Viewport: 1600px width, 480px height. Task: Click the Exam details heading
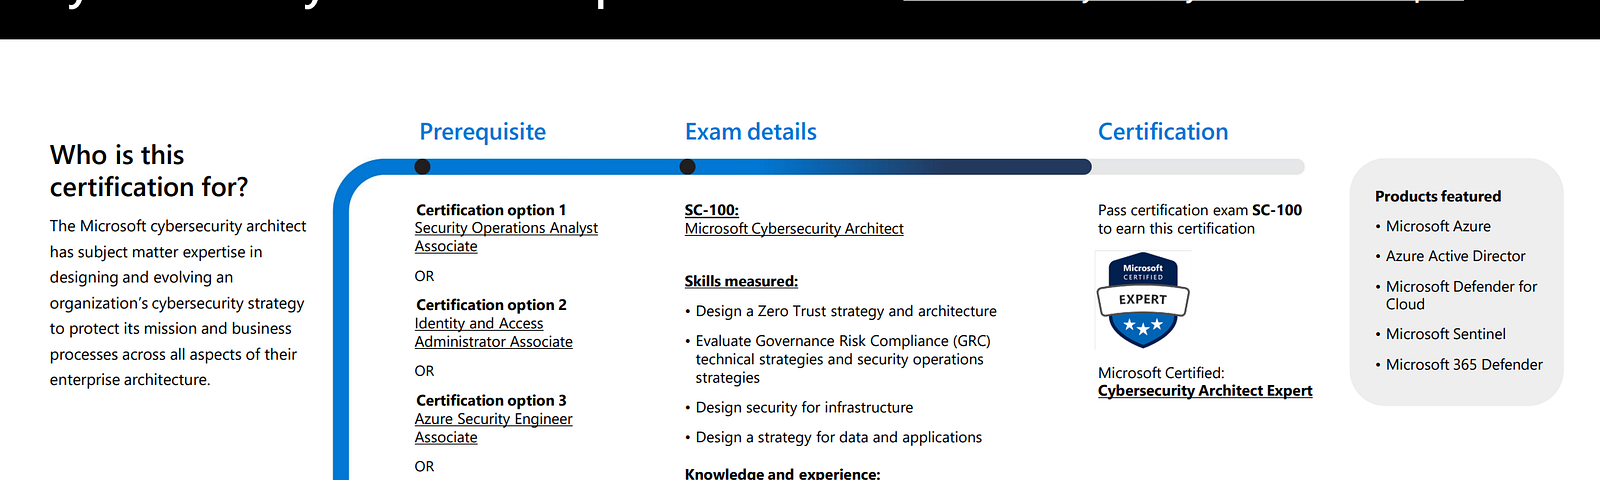pos(751,131)
